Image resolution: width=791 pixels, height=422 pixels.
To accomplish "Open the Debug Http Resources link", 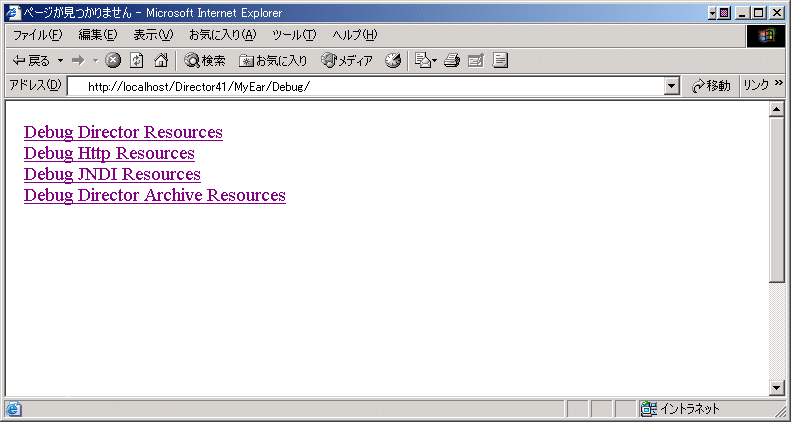I will (x=109, y=153).
